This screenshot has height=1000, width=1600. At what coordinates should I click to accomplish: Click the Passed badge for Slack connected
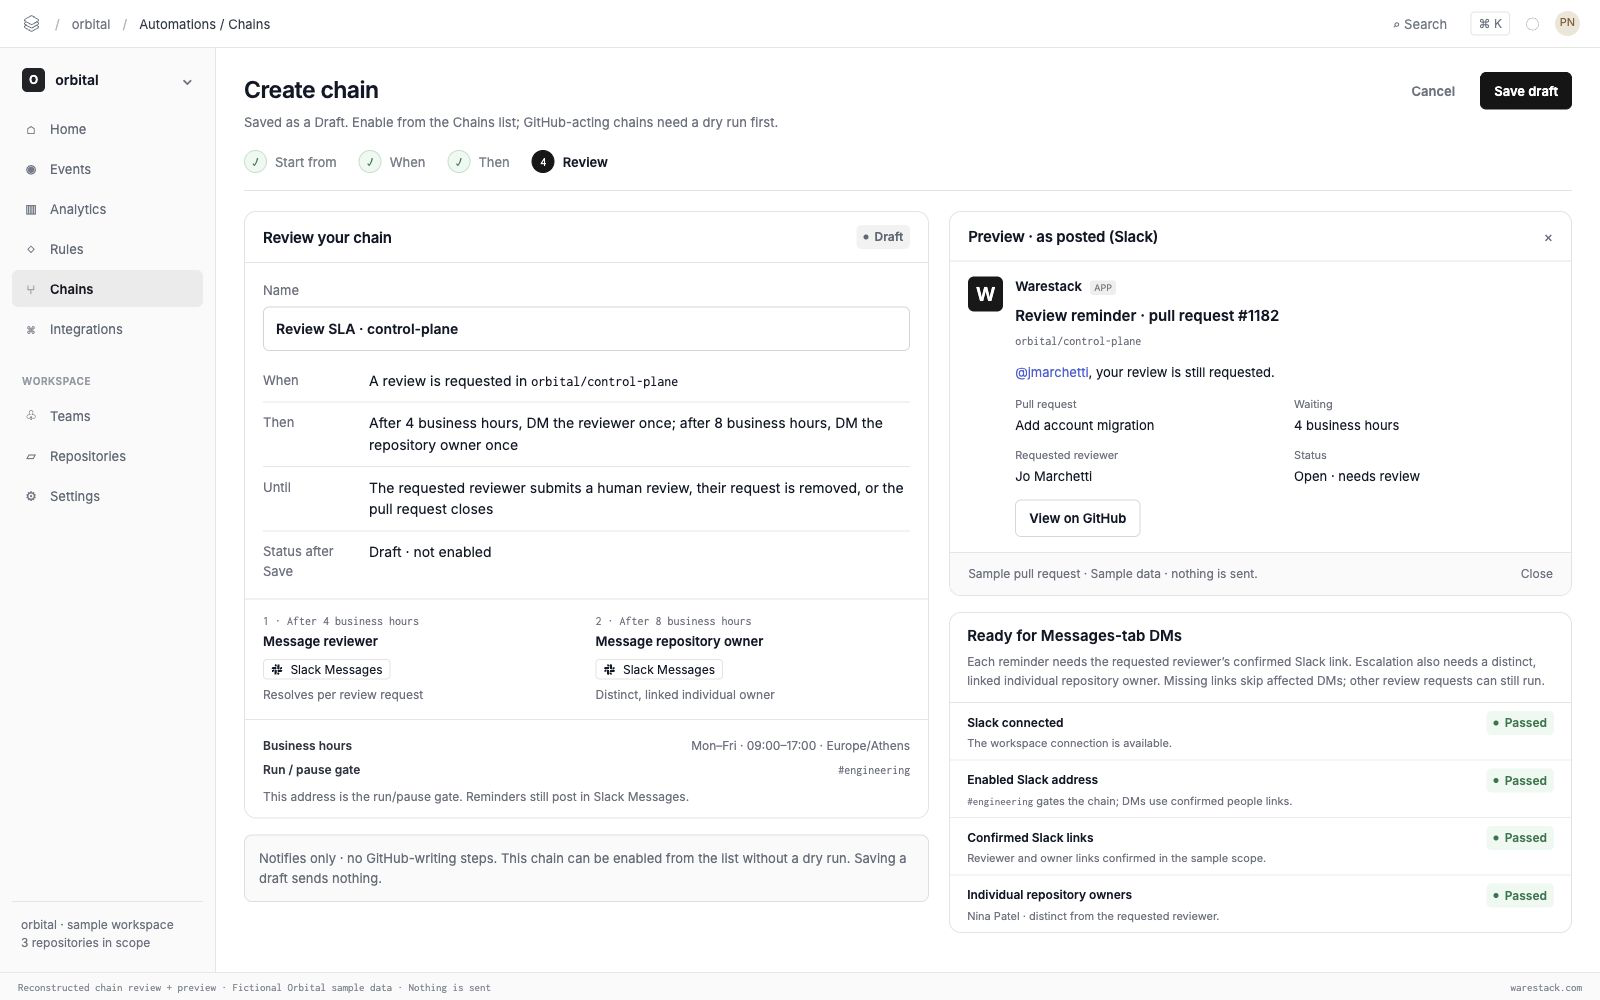coord(1520,723)
